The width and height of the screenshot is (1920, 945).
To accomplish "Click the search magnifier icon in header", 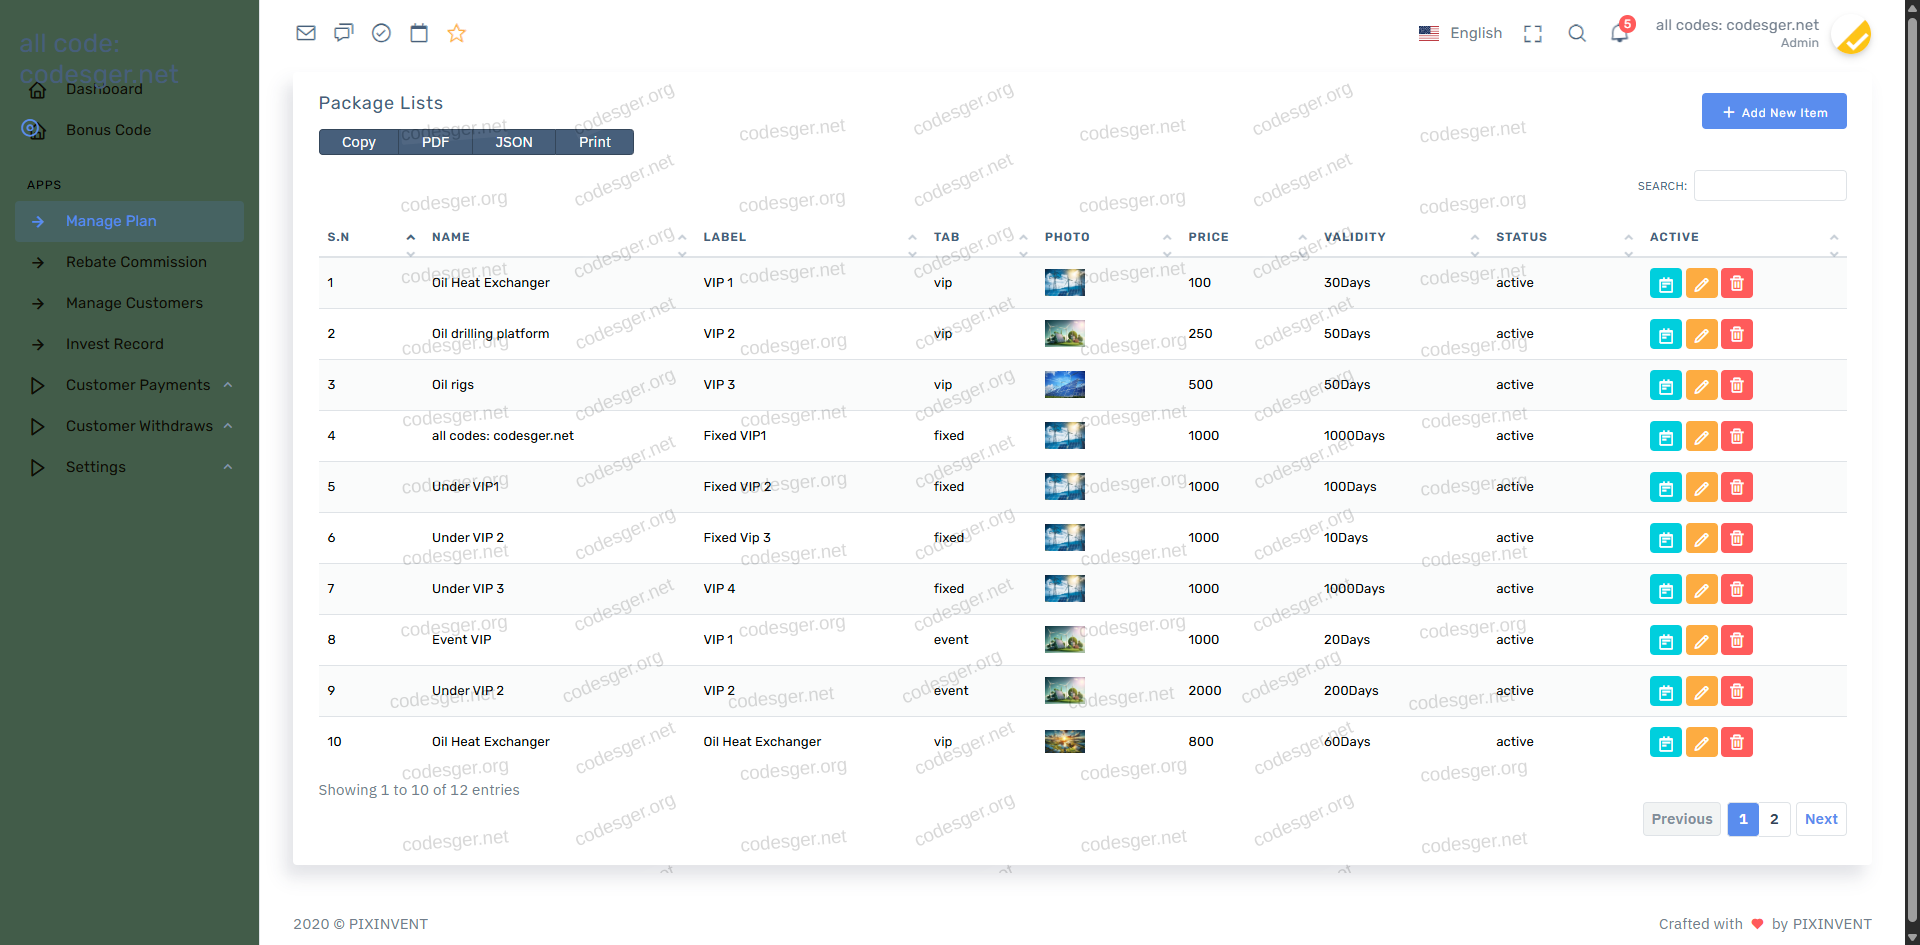I will click(1577, 33).
